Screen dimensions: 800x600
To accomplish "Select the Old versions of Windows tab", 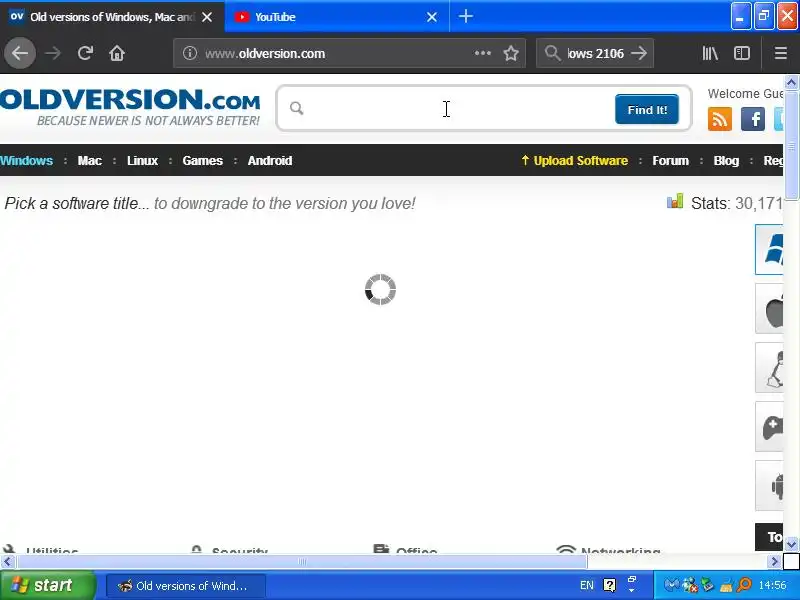I will point(111,17).
